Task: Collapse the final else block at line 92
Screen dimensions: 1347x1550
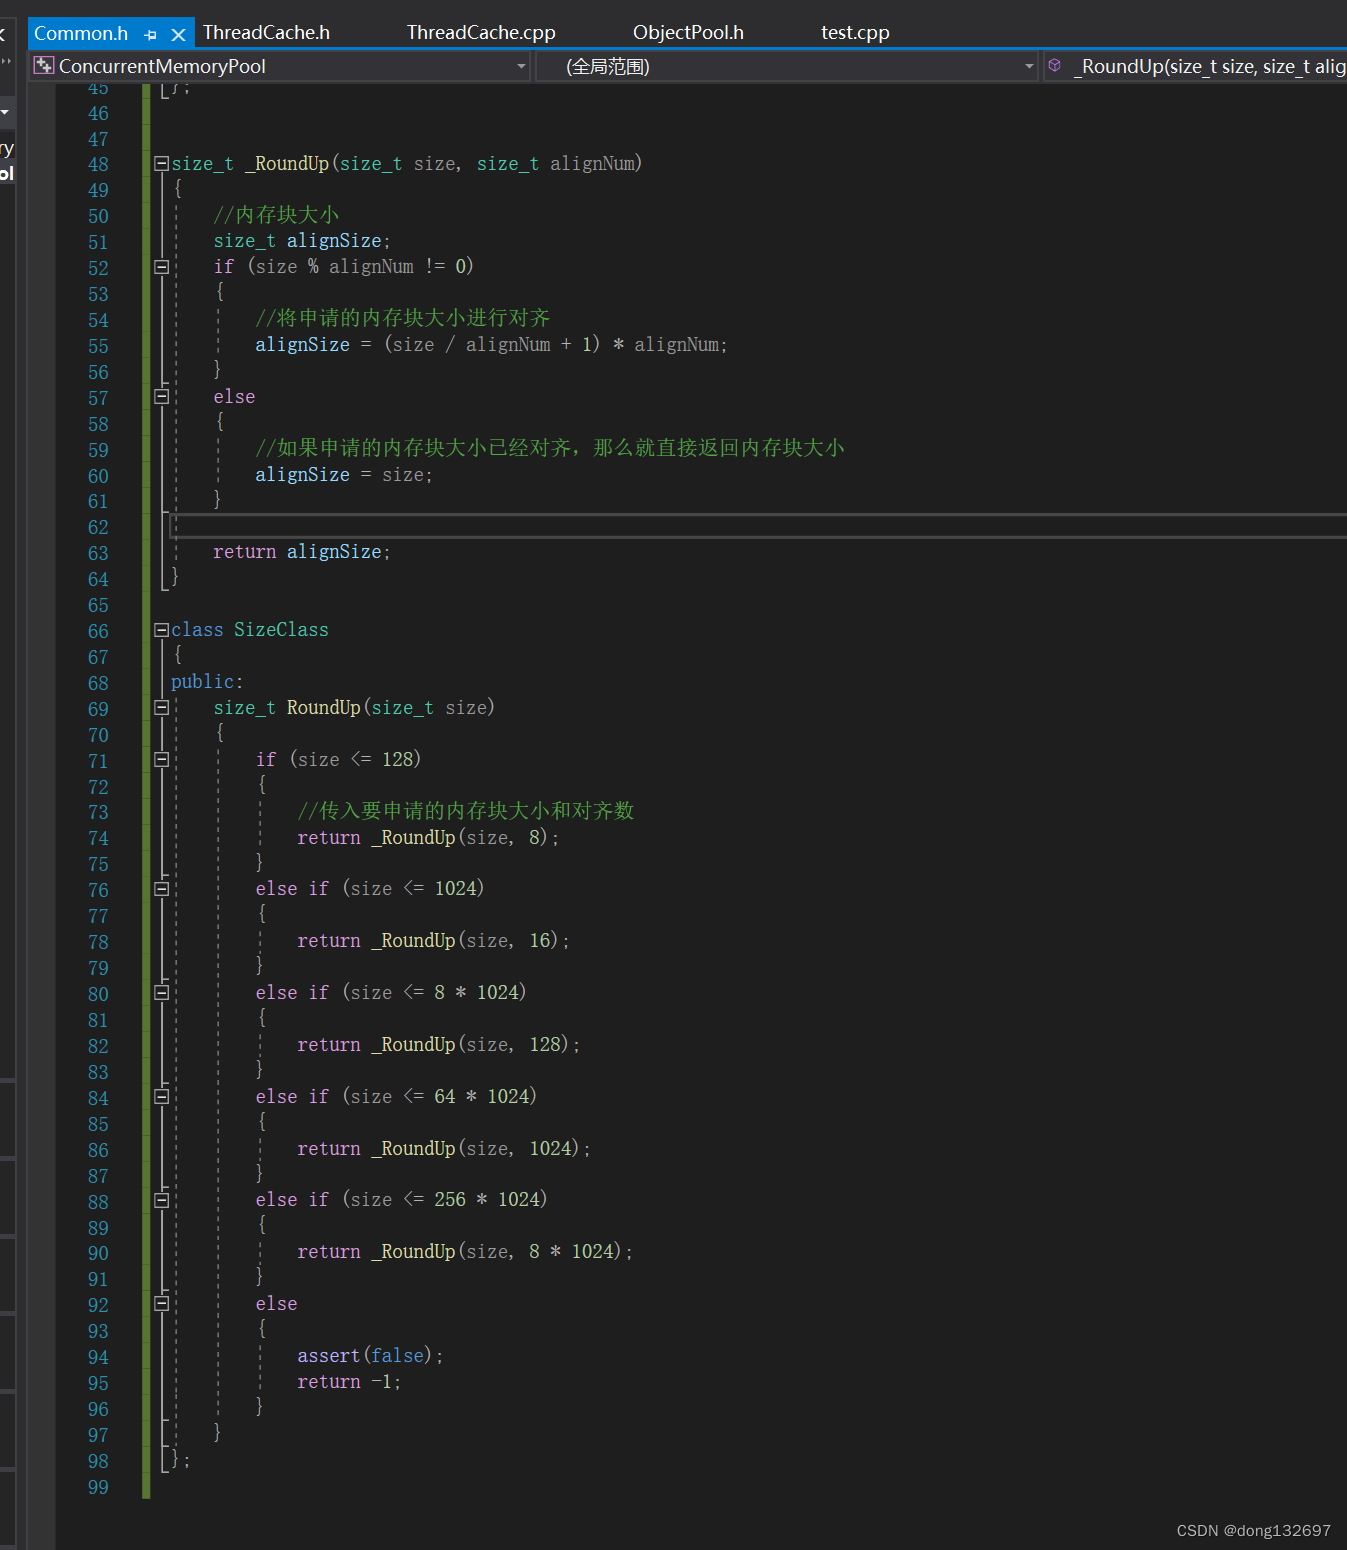Action: point(161,1304)
